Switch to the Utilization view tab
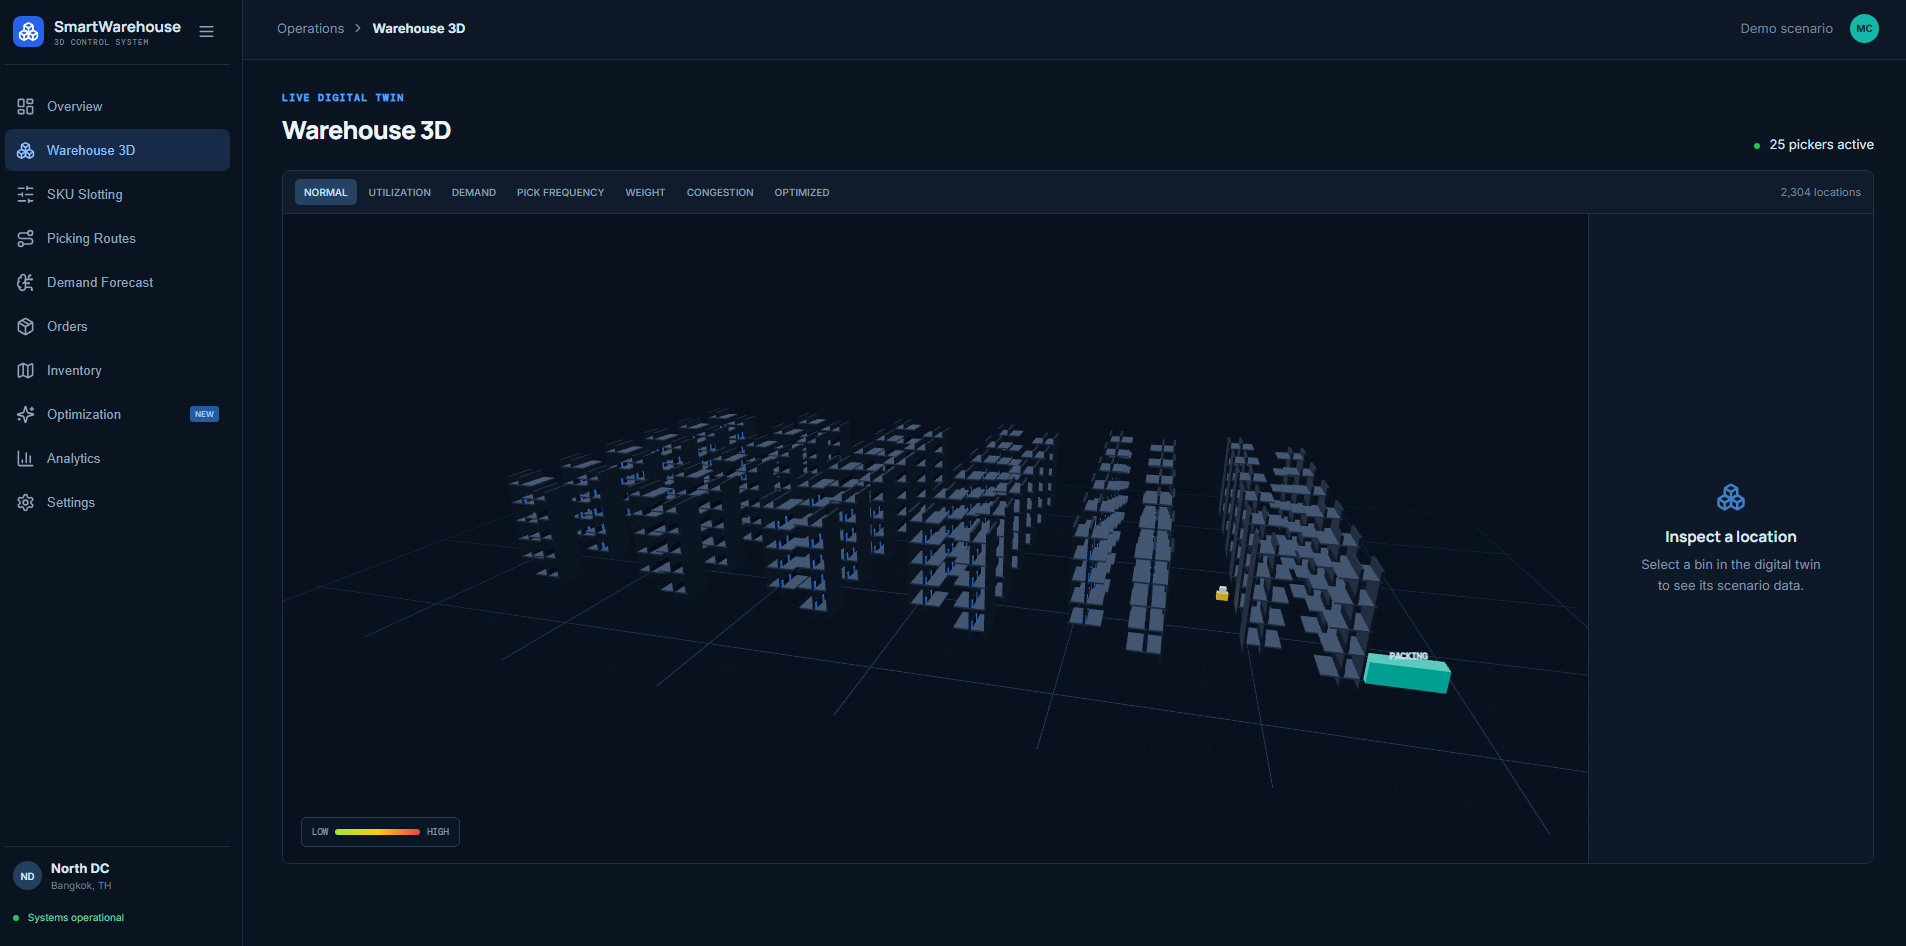 click(x=400, y=193)
